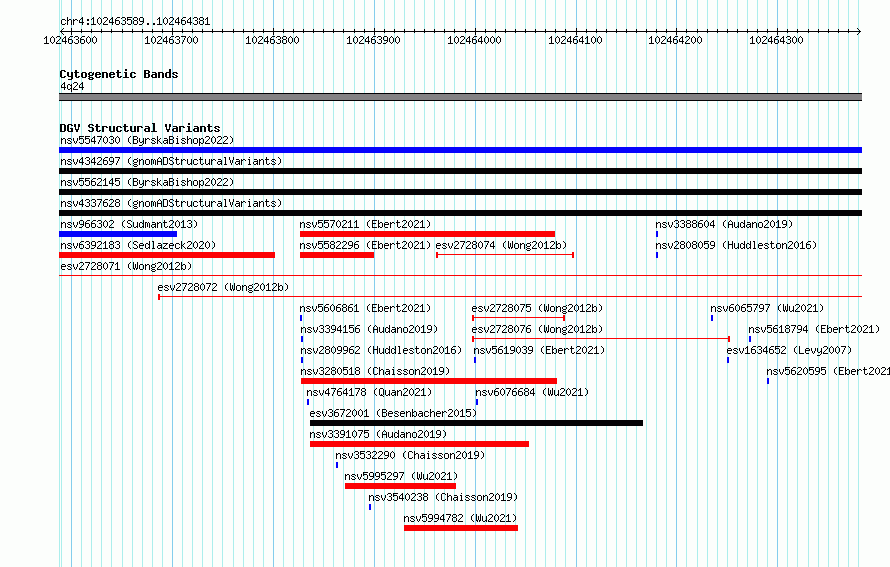The width and height of the screenshot is (890, 567).
Task: Open nsv3394156 (Audano2019) label
Action: (369, 329)
